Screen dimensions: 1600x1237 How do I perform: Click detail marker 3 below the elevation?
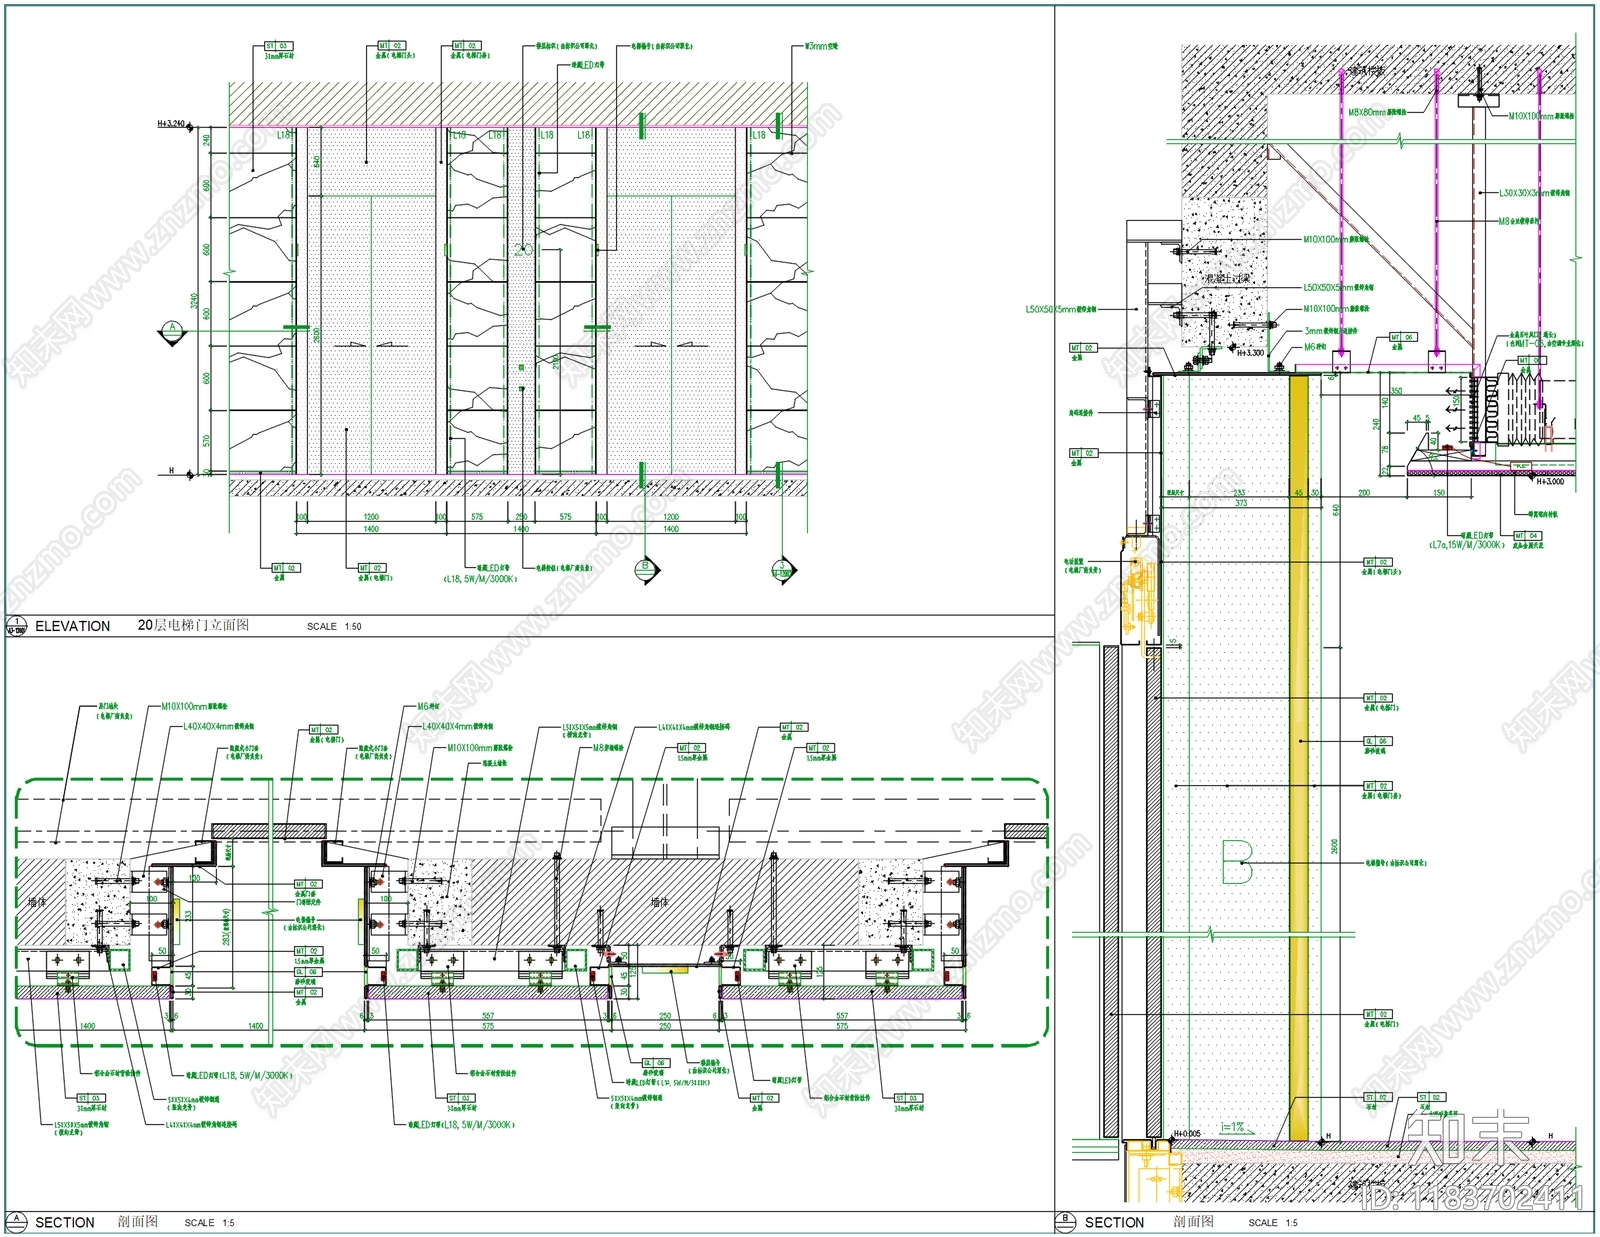click(x=783, y=570)
